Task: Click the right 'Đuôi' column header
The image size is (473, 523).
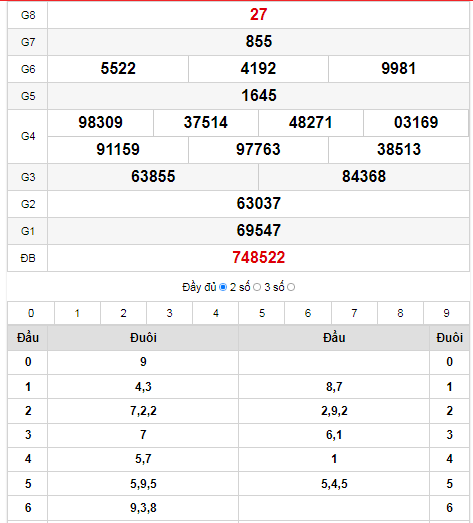Action: pyautogui.click(x=449, y=338)
